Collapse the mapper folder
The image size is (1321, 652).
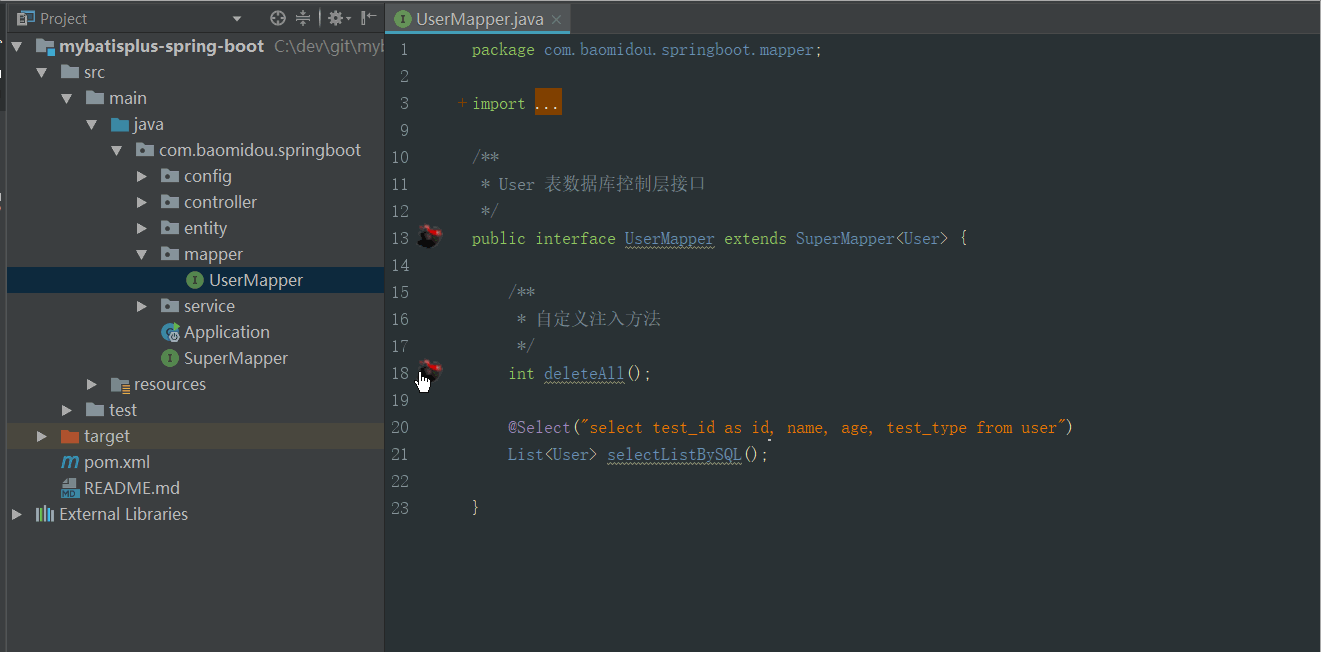click(142, 253)
